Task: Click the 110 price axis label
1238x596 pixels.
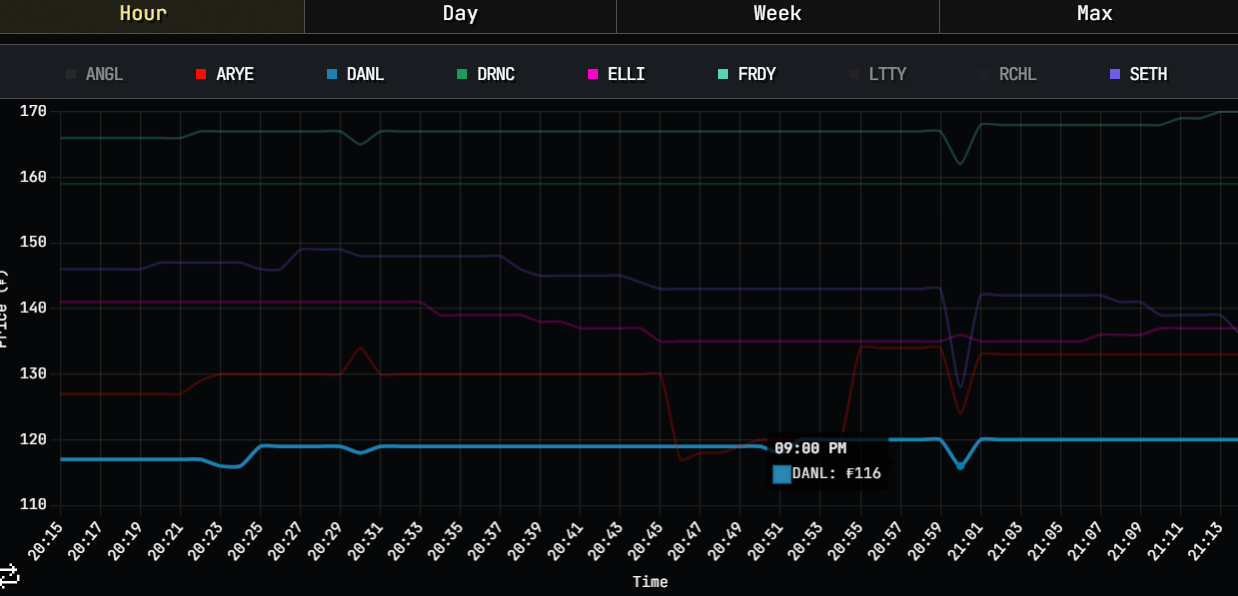Action: tap(33, 505)
